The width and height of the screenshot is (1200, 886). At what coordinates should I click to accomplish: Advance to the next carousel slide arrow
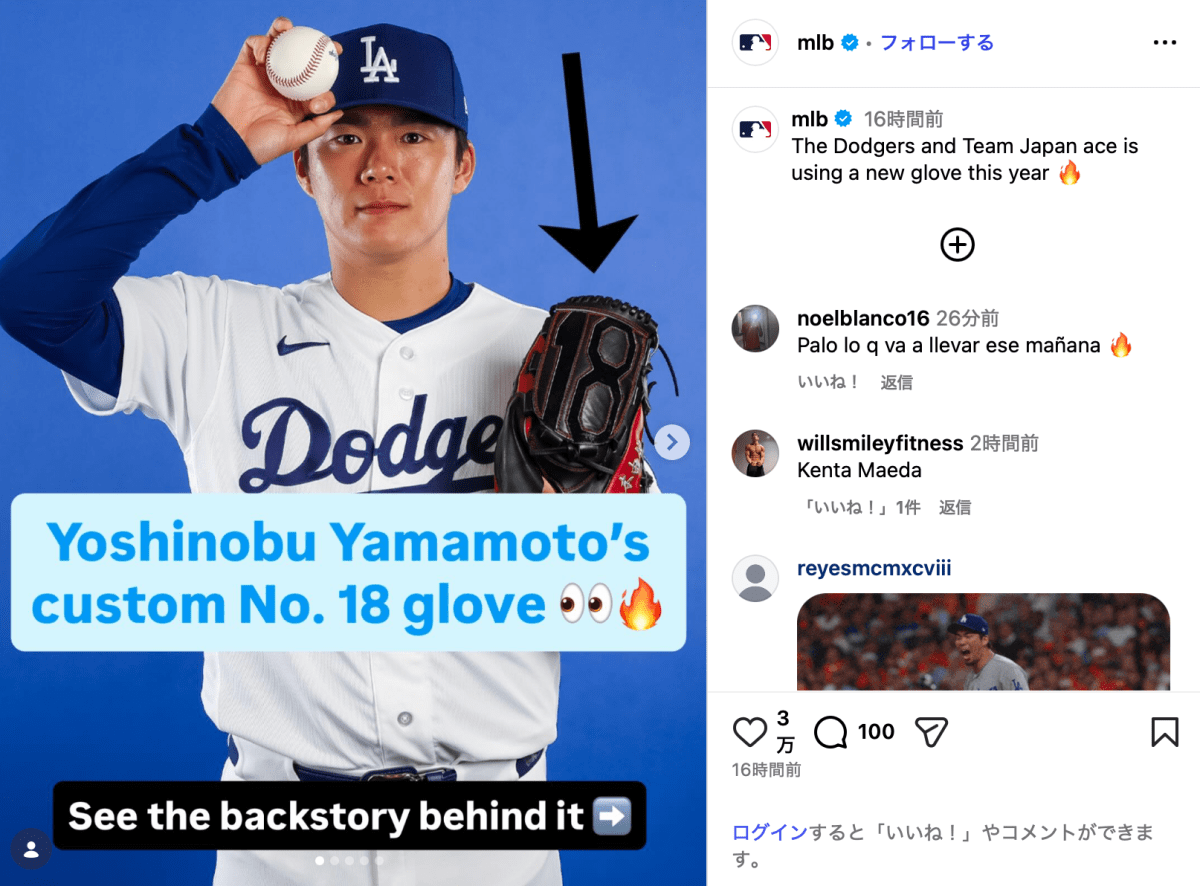point(673,441)
